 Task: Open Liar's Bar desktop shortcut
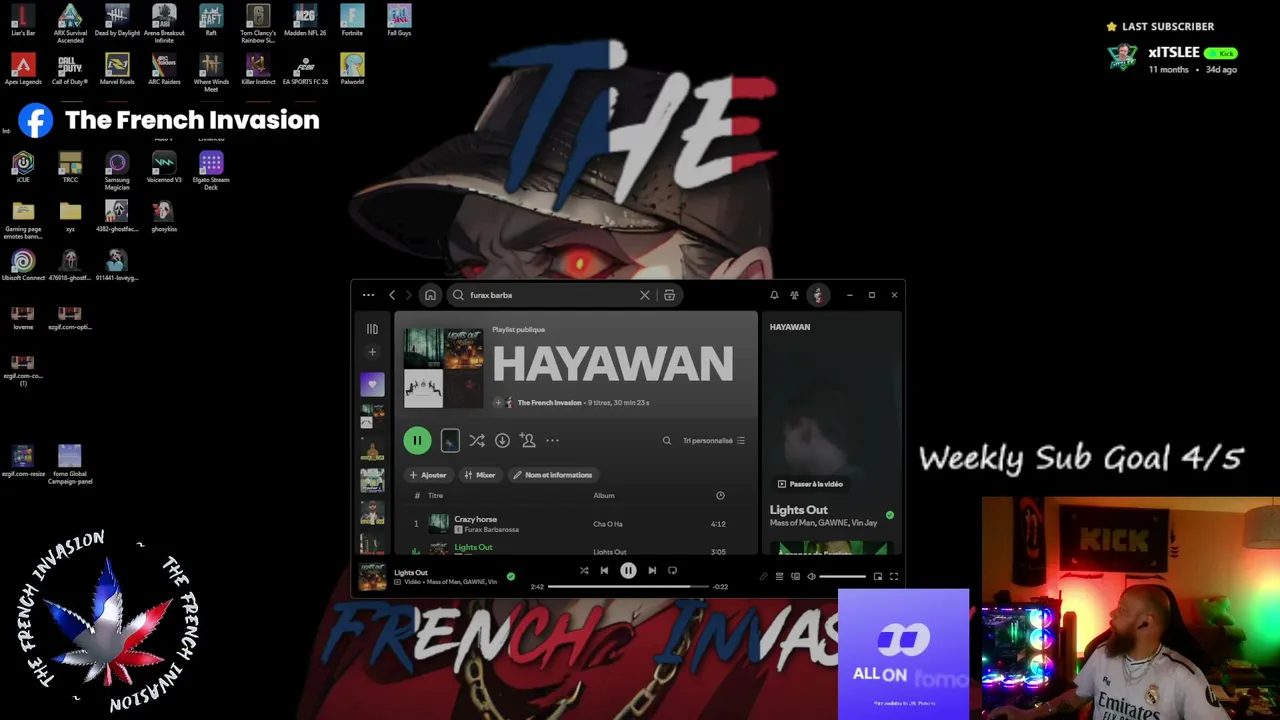(x=23, y=20)
